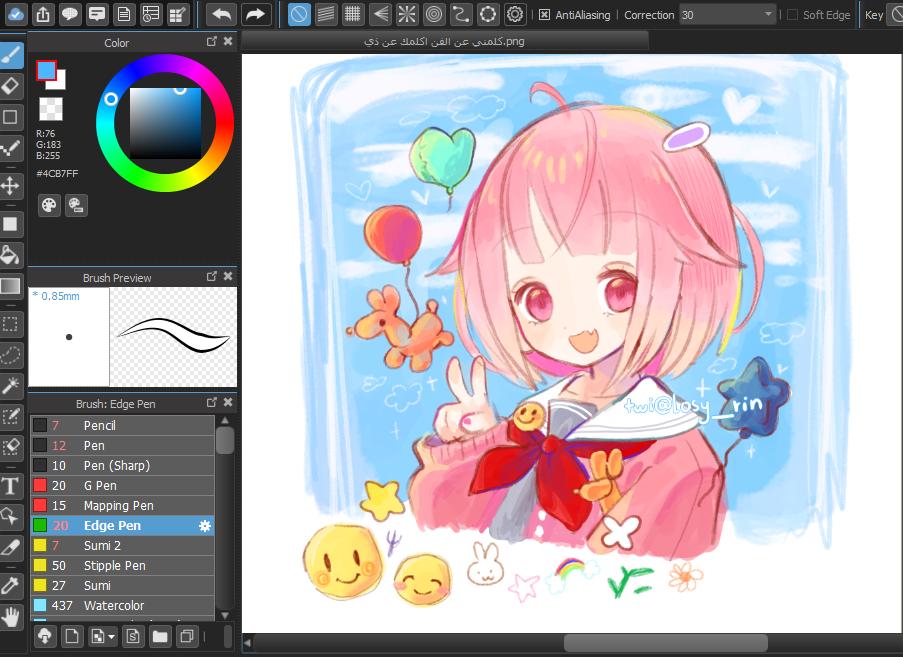Enable radial snap
Screen dimensions: 903x657
pos(407,14)
